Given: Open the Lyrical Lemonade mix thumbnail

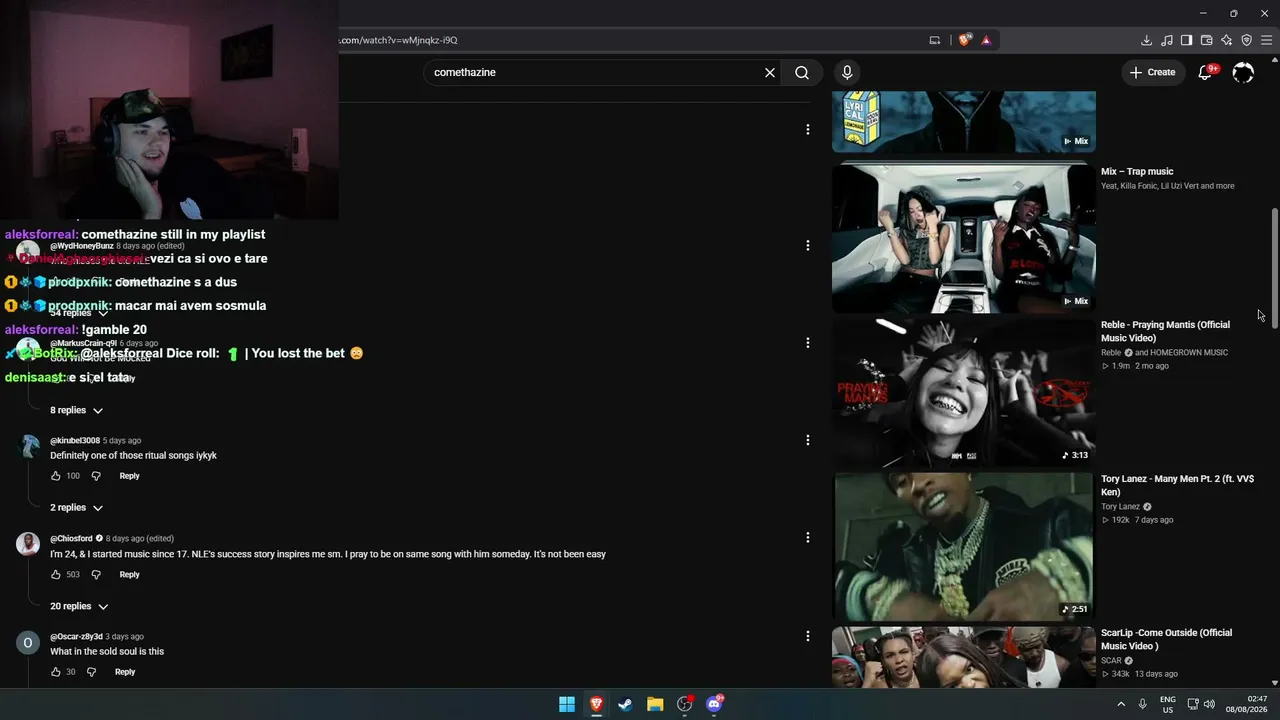Looking at the screenshot, I should pyautogui.click(x=964, y=121).
